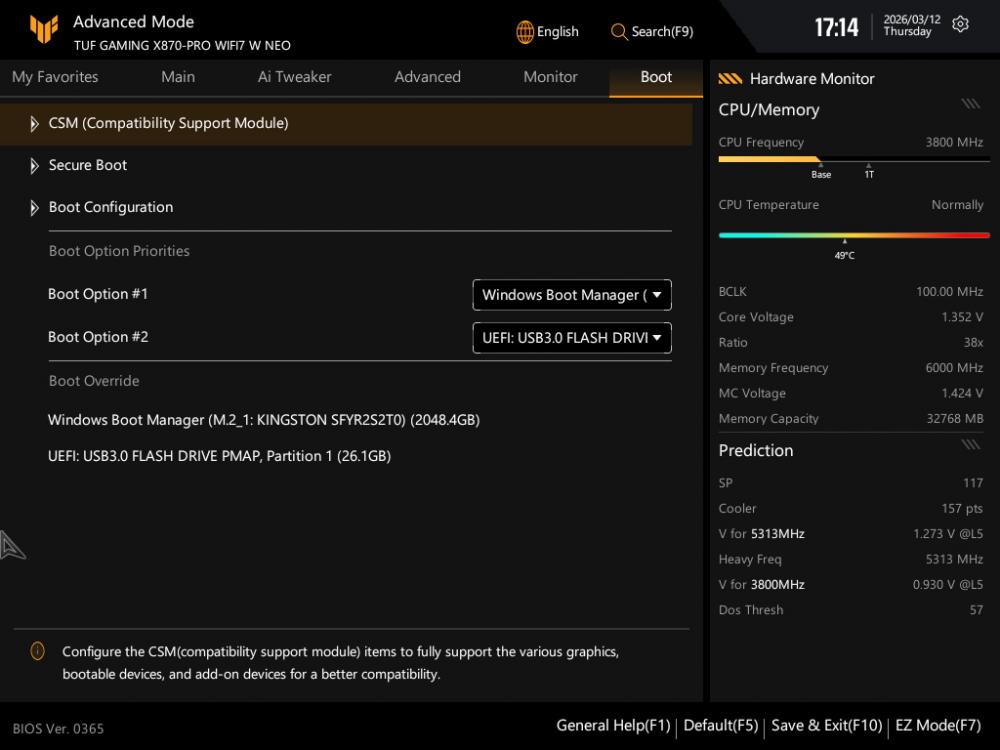Go to the My Favorites tab
Viewport: 1000px width, 750px height.
(55, 77)
